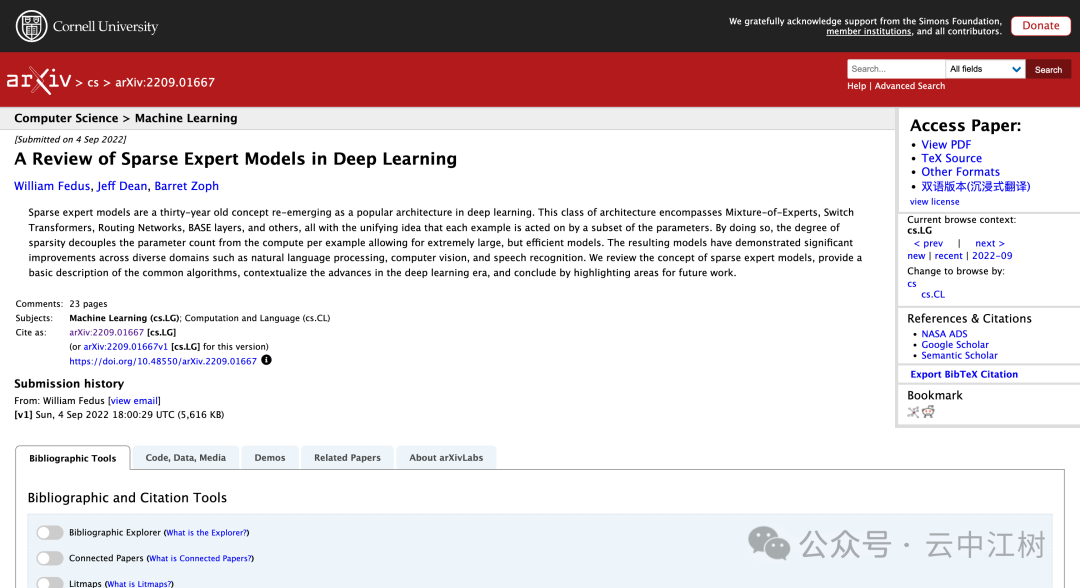Bookmark paper on BibSonomy icon

tap(913, 411)
